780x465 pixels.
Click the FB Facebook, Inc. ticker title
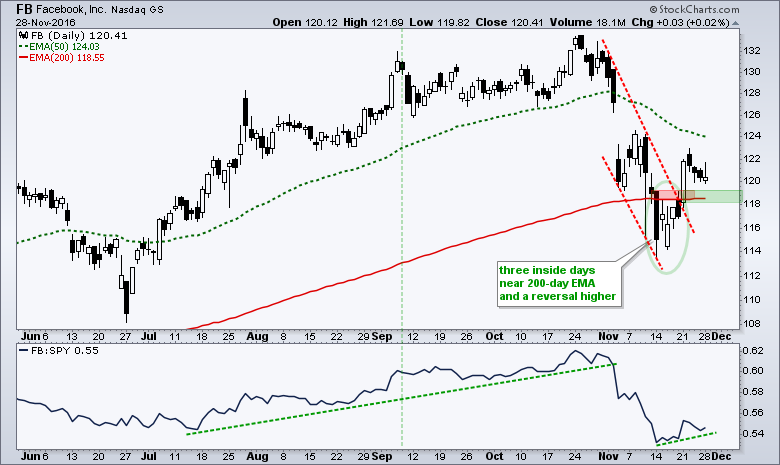[61, 9]
